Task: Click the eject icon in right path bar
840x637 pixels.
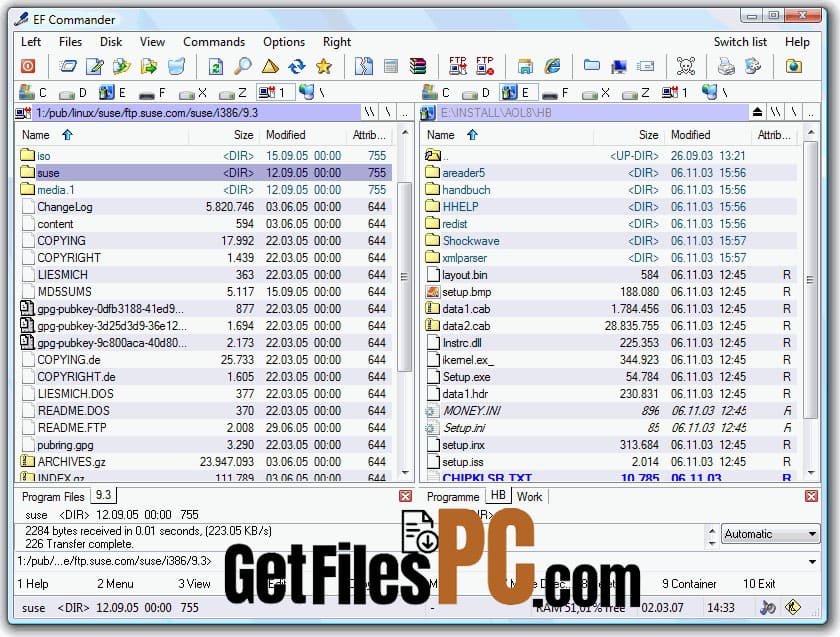Action: (x=758, y=113)
